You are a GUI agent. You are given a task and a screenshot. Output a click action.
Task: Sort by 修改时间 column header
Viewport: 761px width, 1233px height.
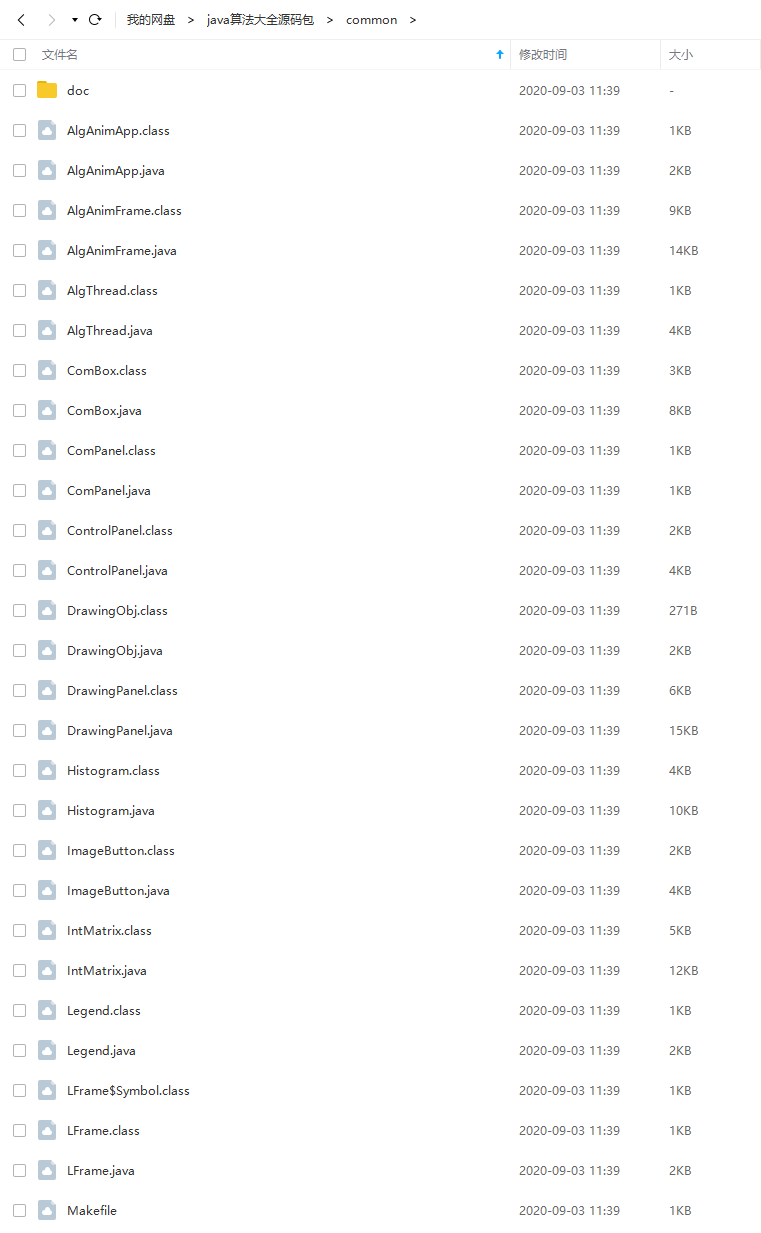click(543, 55)
